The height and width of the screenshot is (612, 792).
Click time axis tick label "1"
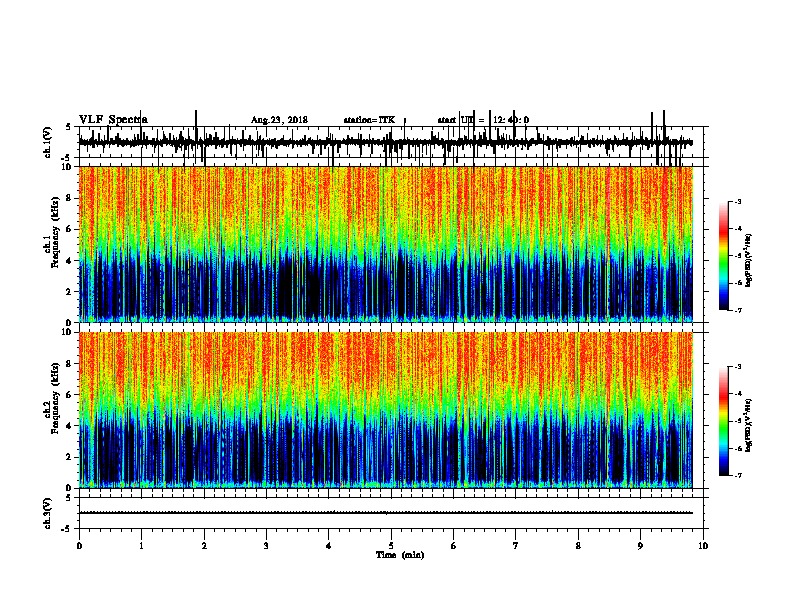pos(141,546)
